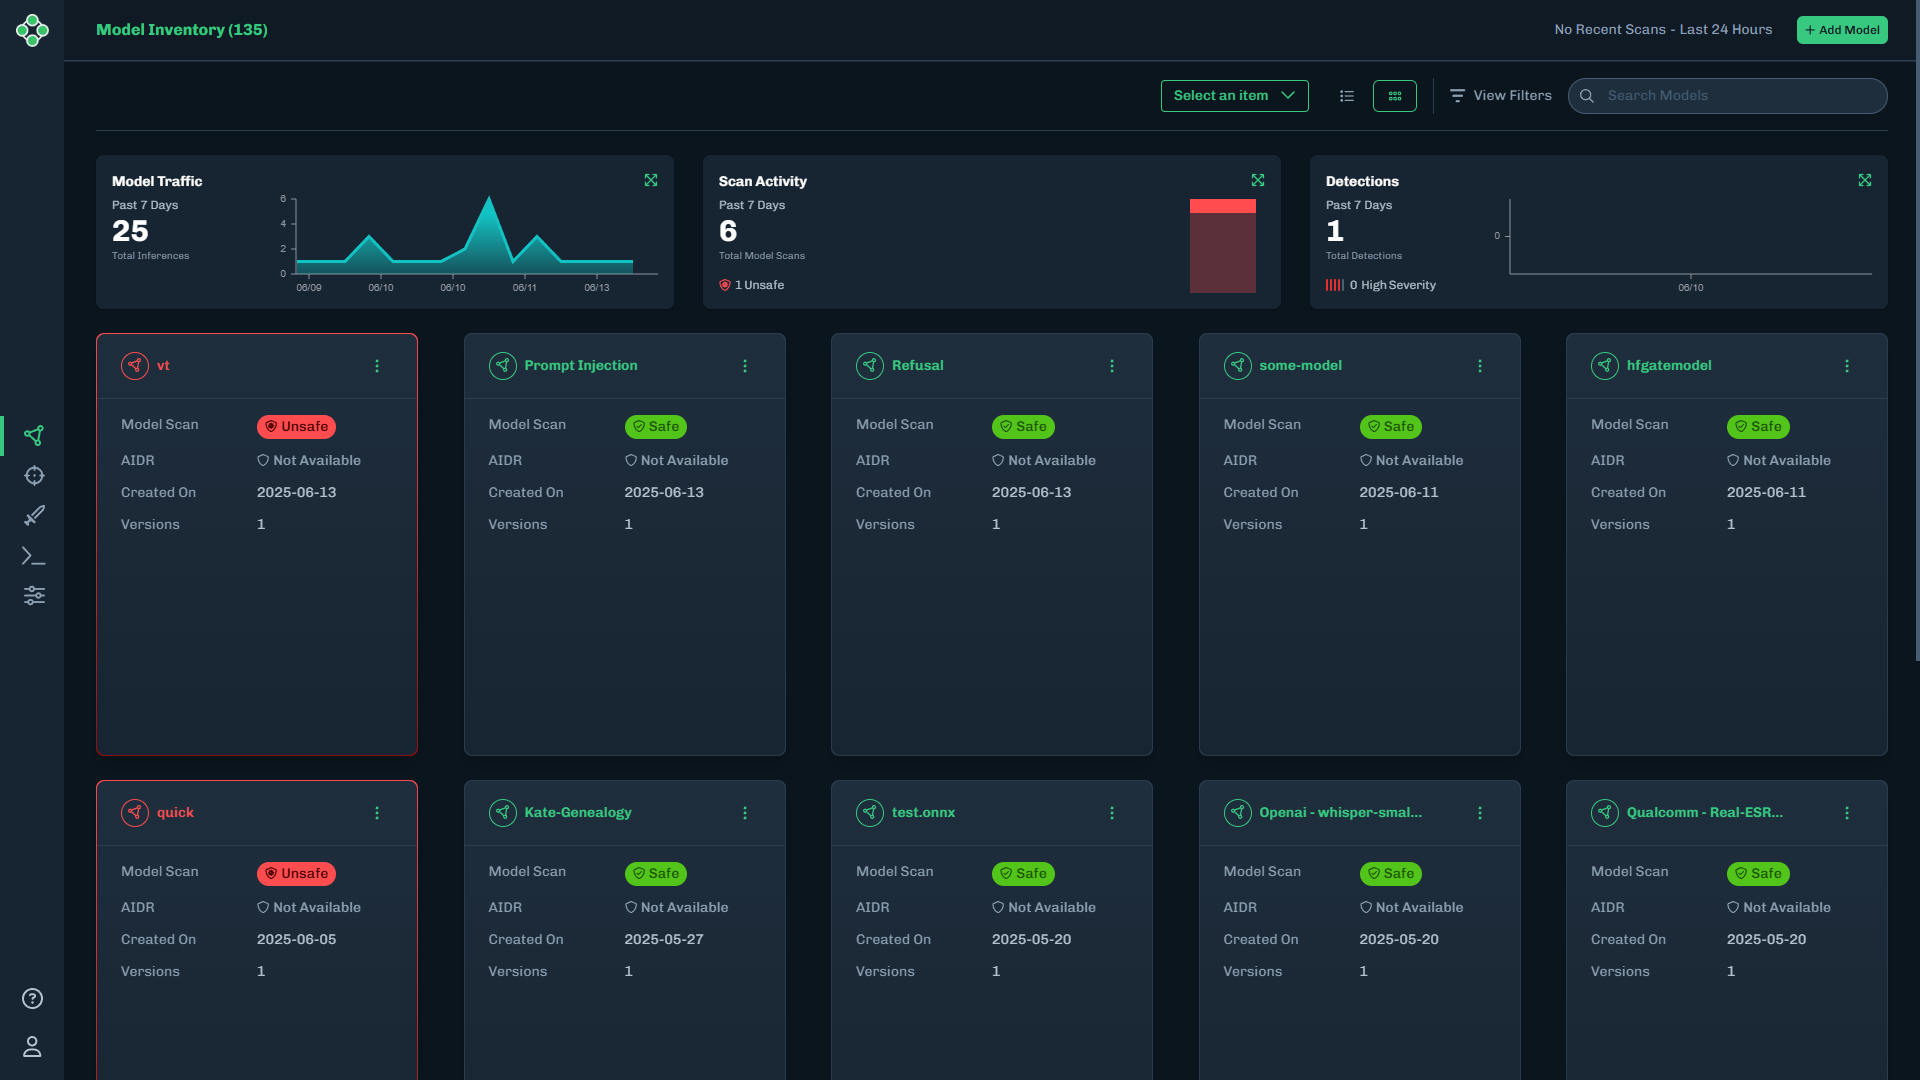Open the user profile icon
Viewport: 1920px width, 1080px height.
32,1047
